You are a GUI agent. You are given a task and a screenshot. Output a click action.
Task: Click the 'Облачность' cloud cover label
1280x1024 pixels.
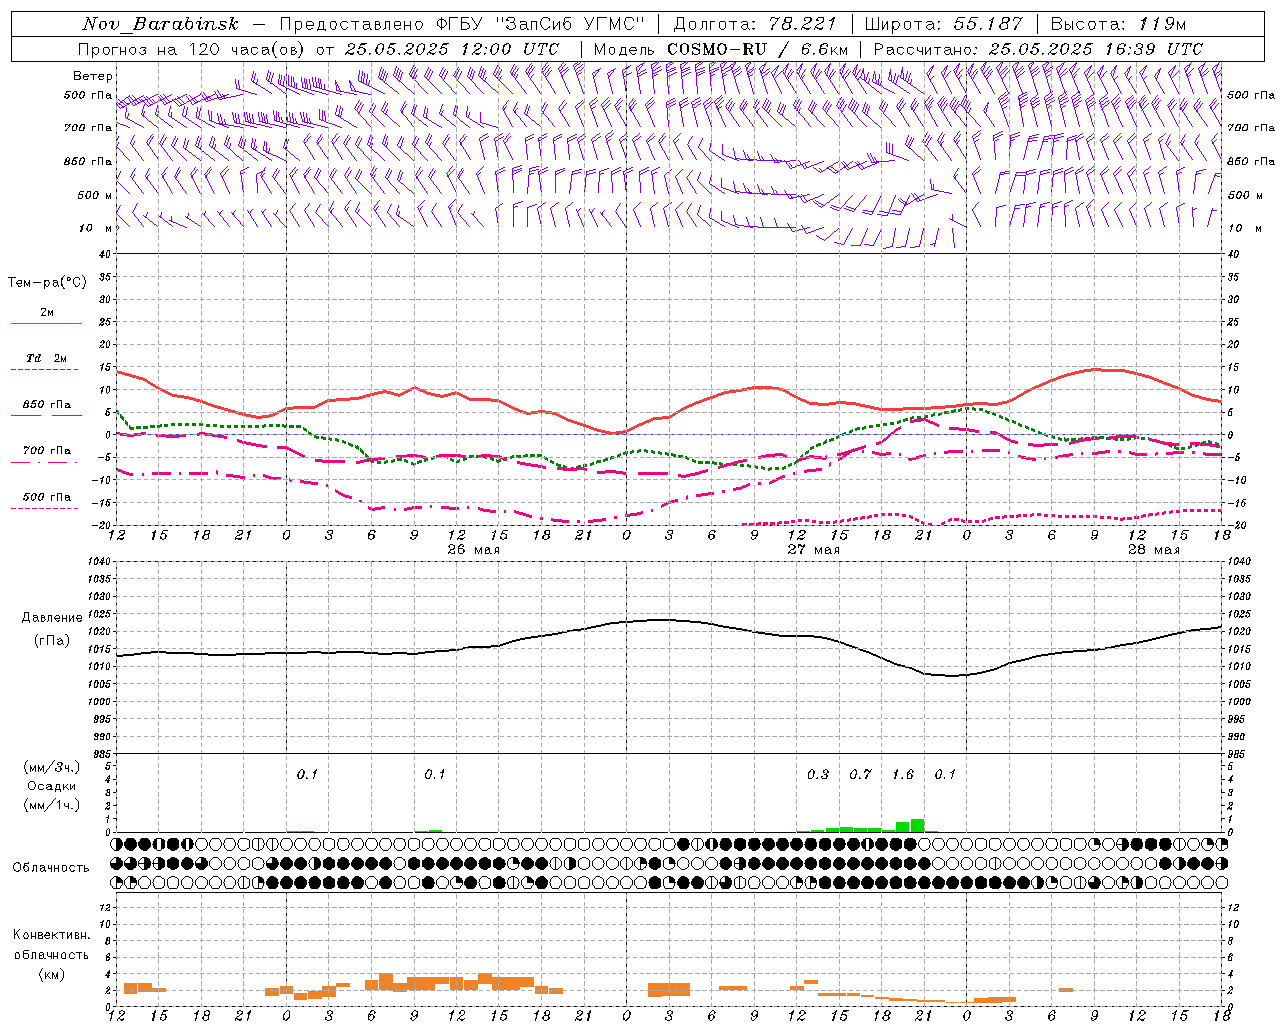pyautogui.click(x=51, y=868)
